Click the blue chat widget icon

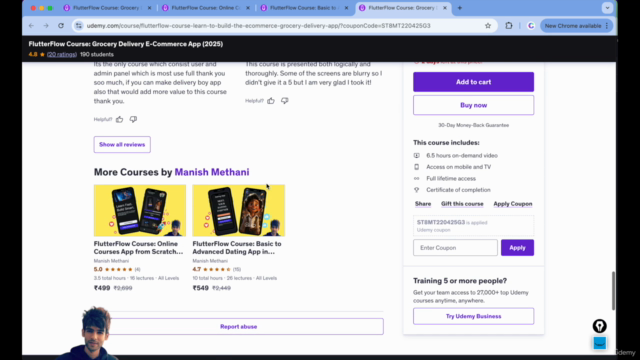tap(600, 343)
